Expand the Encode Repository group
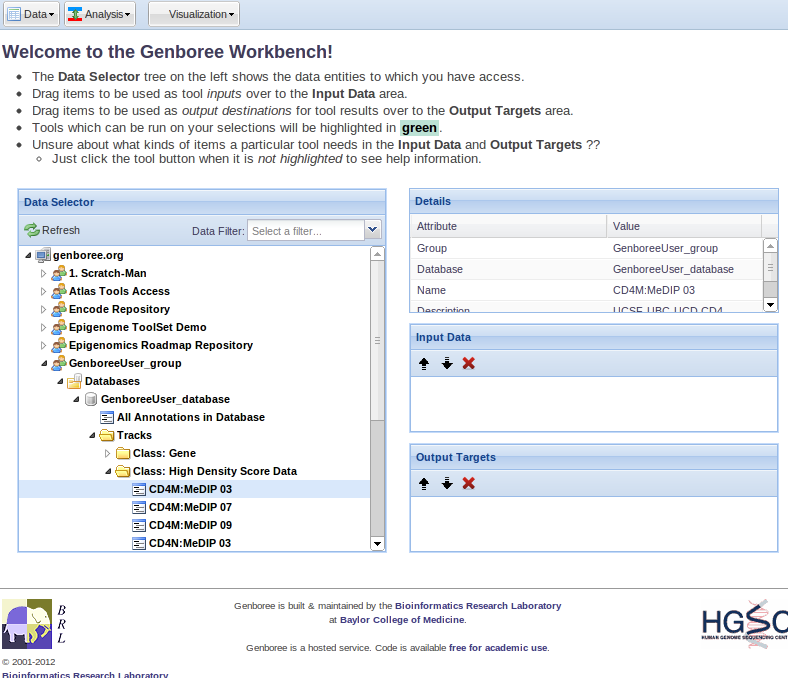 [43, 310]
